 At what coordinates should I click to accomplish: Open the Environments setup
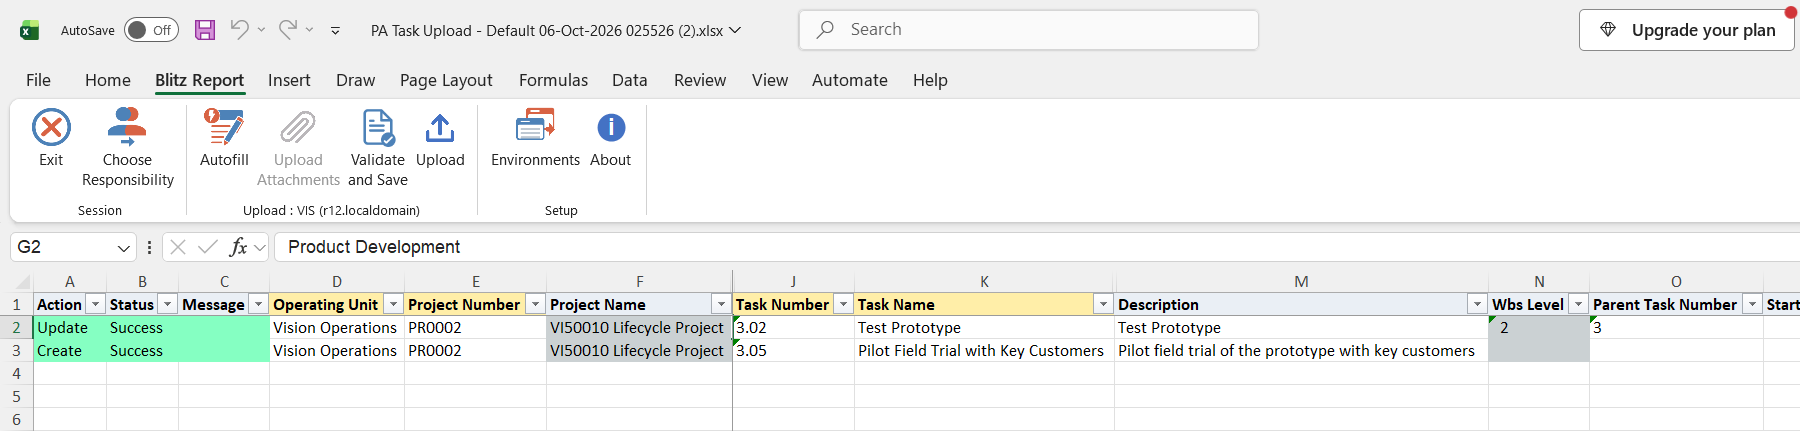coord(535,138)
